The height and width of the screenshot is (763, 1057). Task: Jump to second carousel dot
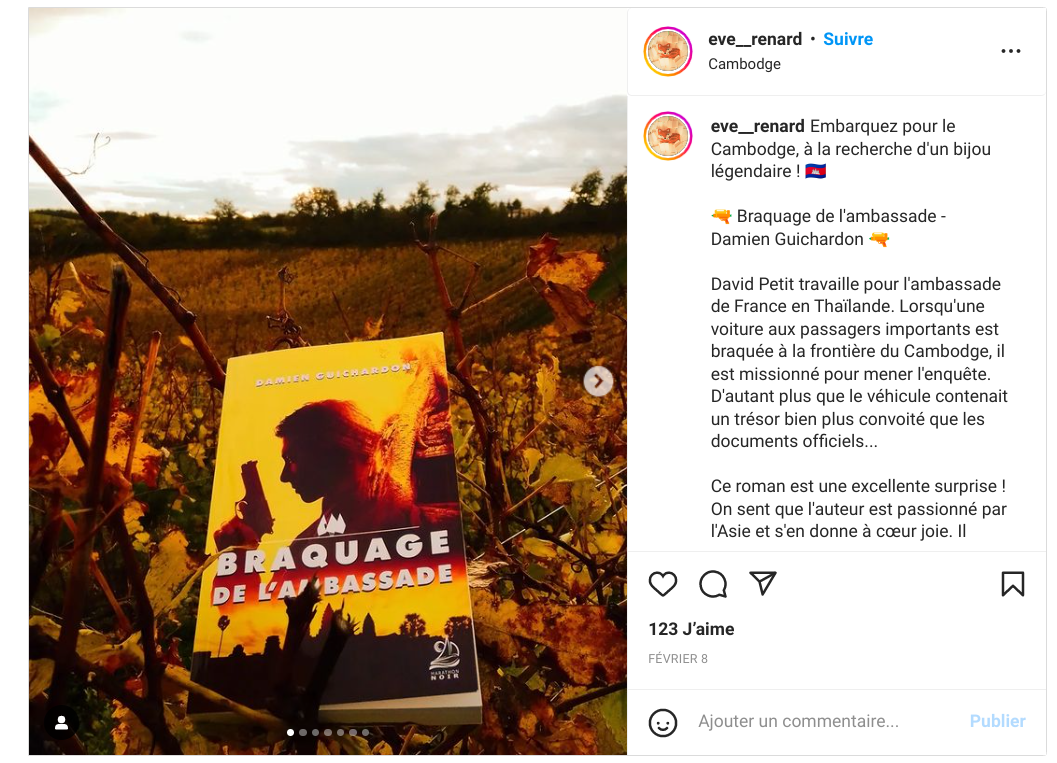click(x=303, y=732)
